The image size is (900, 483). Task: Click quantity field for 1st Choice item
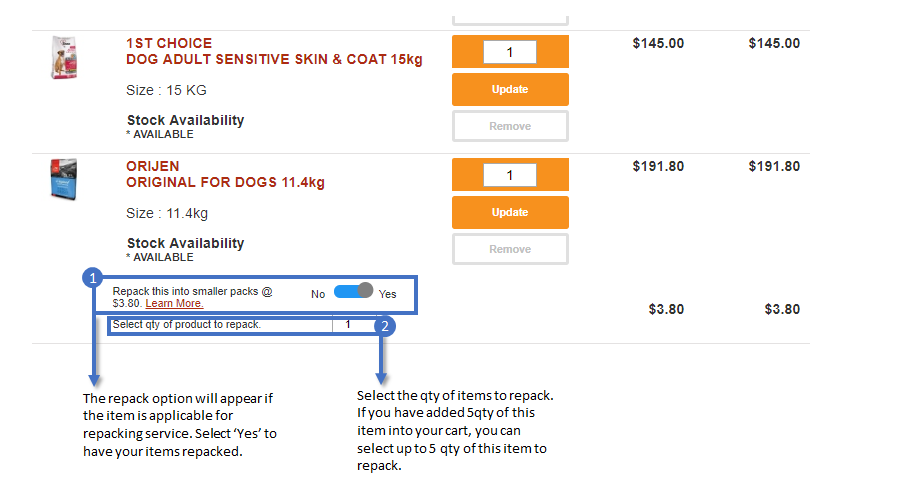pyautogui.click(x=510, y=52)
